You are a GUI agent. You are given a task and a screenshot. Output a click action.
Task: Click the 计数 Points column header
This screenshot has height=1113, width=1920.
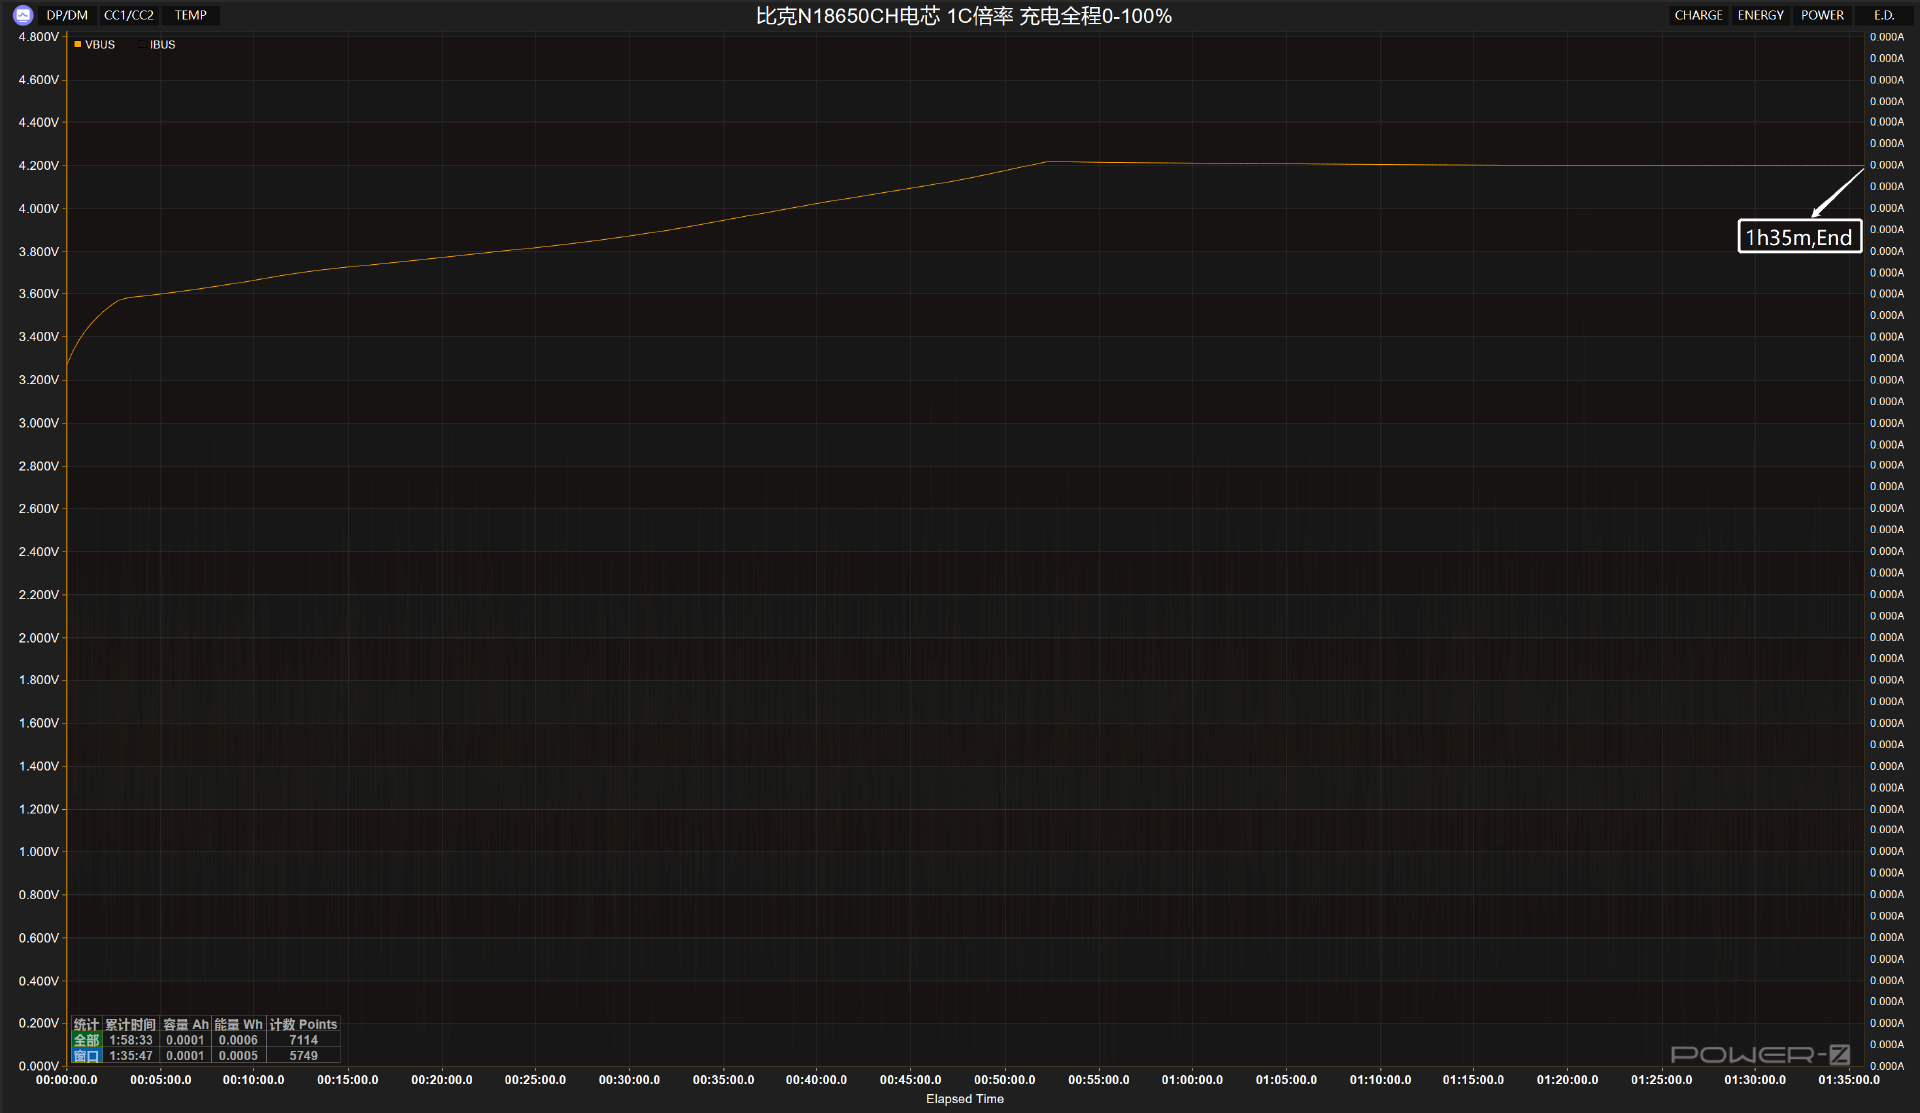303,1025
